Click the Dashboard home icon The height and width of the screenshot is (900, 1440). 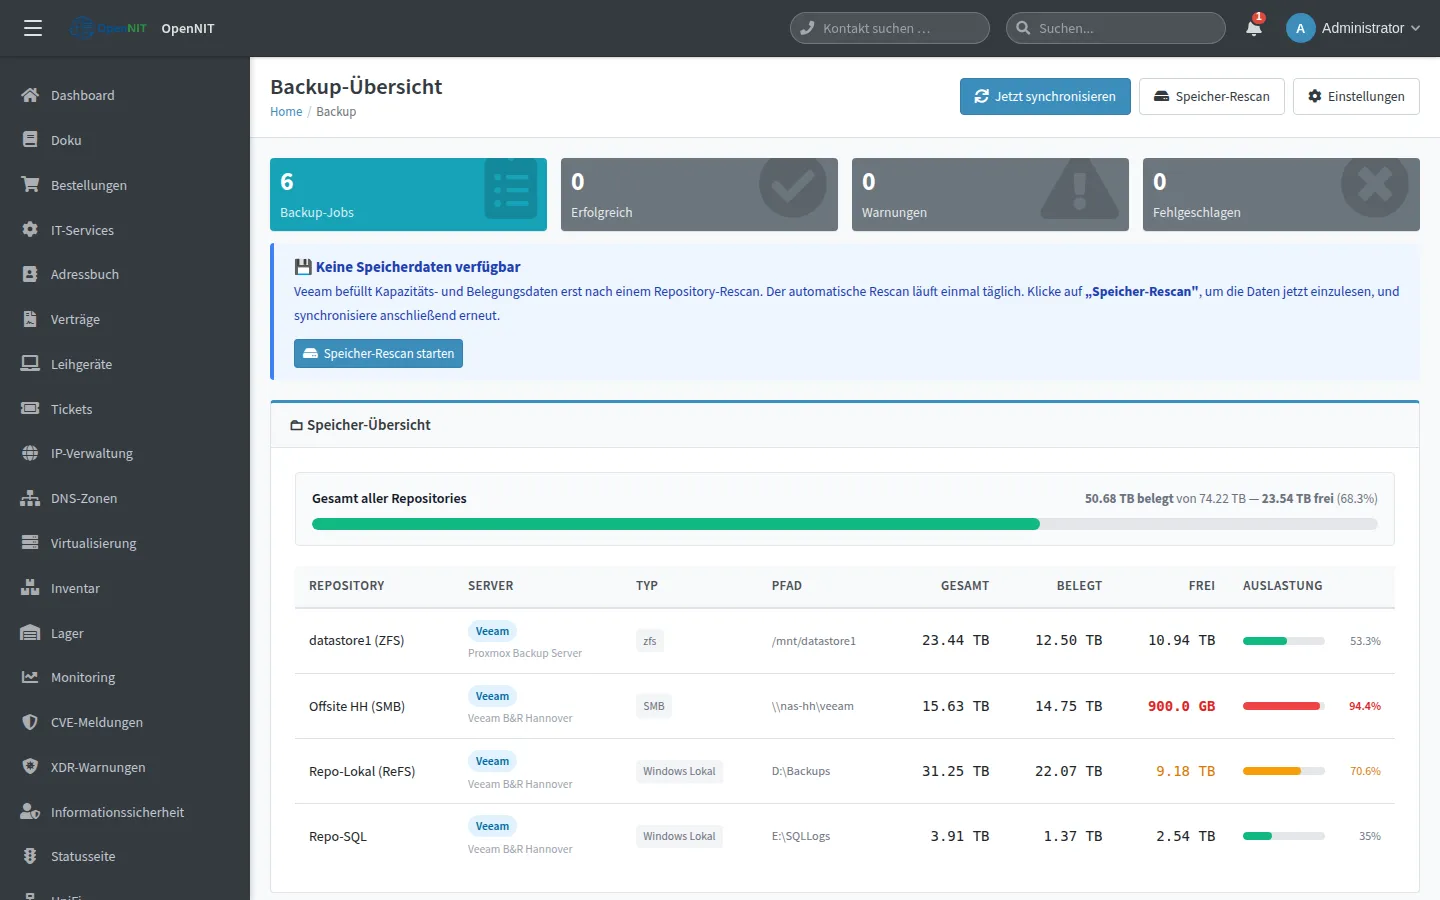coord(30,95)
